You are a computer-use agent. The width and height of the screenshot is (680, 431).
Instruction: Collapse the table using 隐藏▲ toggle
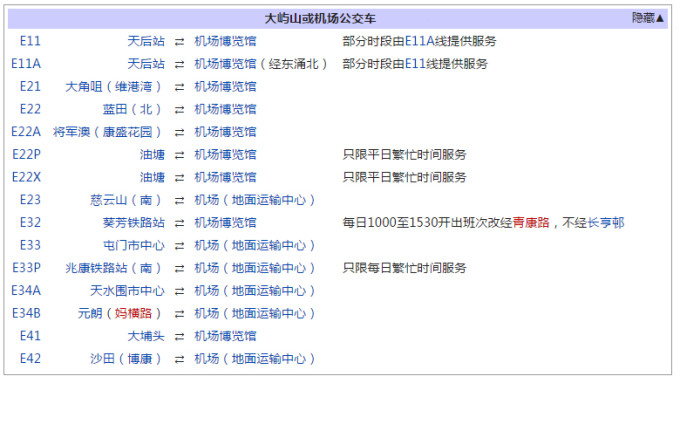coord(648,18)
